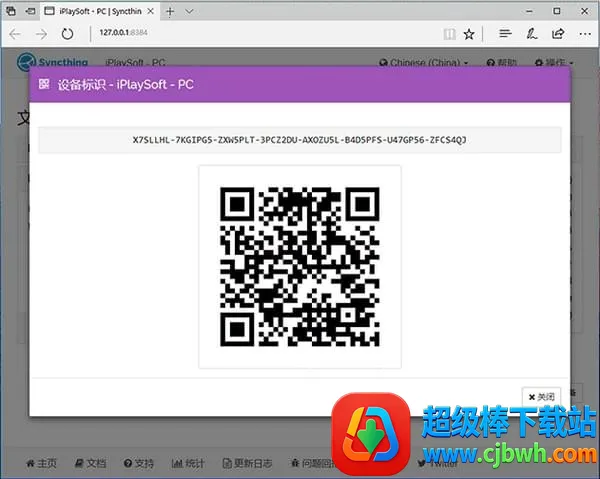
Task: Go forward with the browser forward arrow
Action: pyautogui.click(x=41, y=34)
